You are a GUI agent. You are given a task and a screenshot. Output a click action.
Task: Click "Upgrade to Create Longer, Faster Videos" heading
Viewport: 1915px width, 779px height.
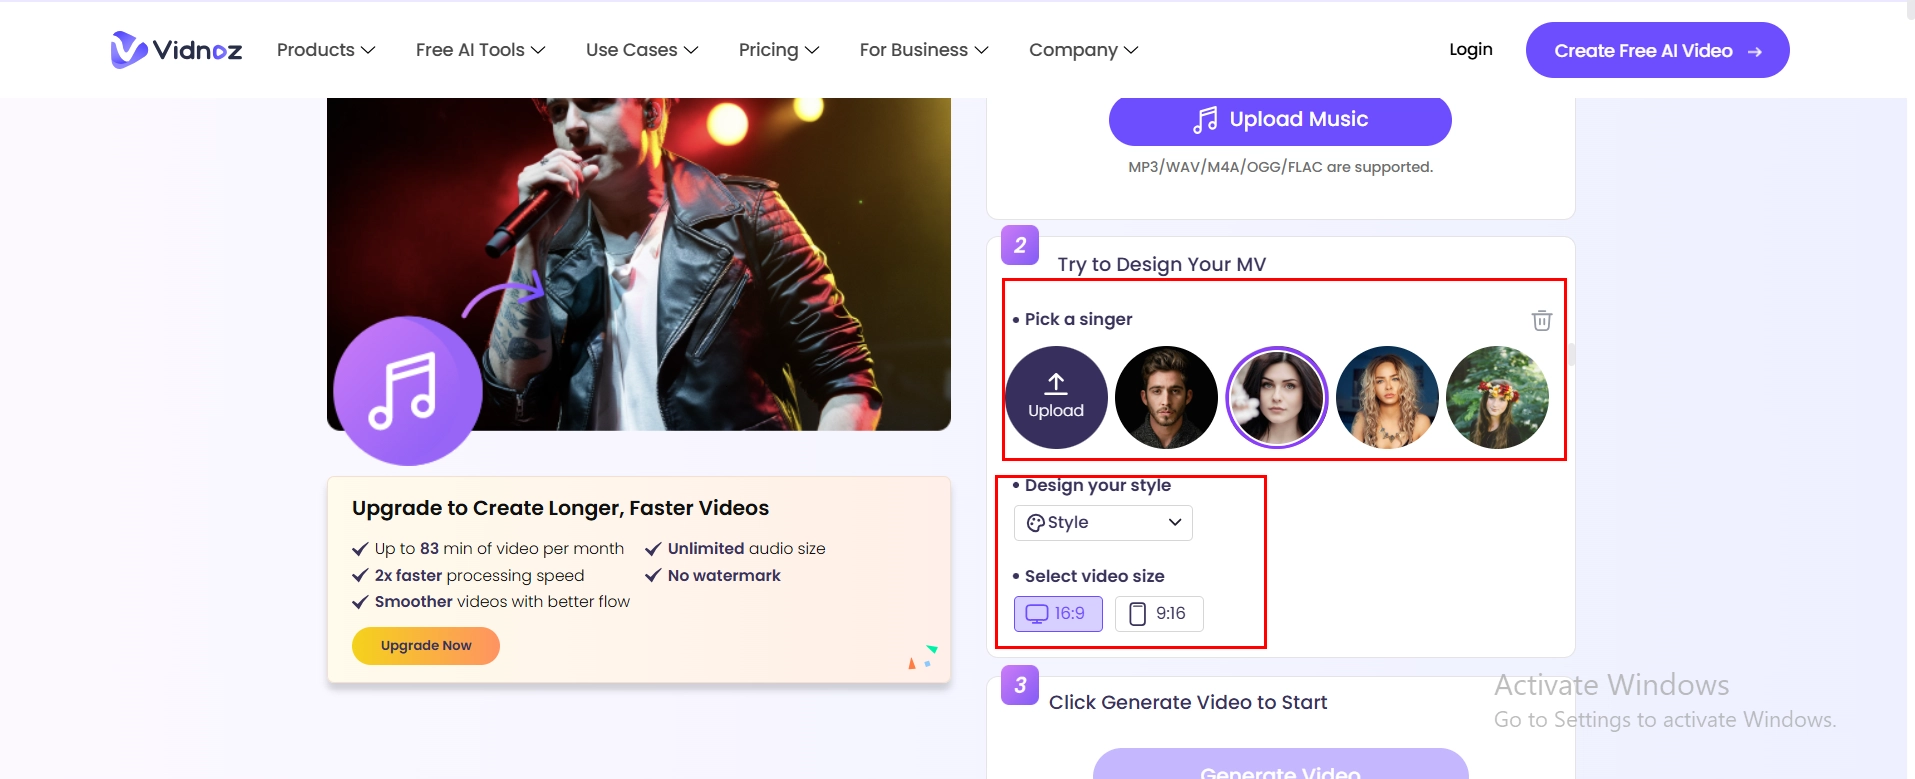[x=560, y=508]
